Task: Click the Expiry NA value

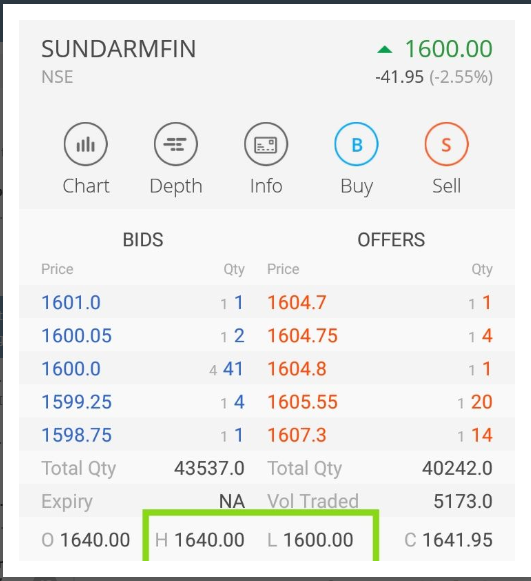Action: 232,502
